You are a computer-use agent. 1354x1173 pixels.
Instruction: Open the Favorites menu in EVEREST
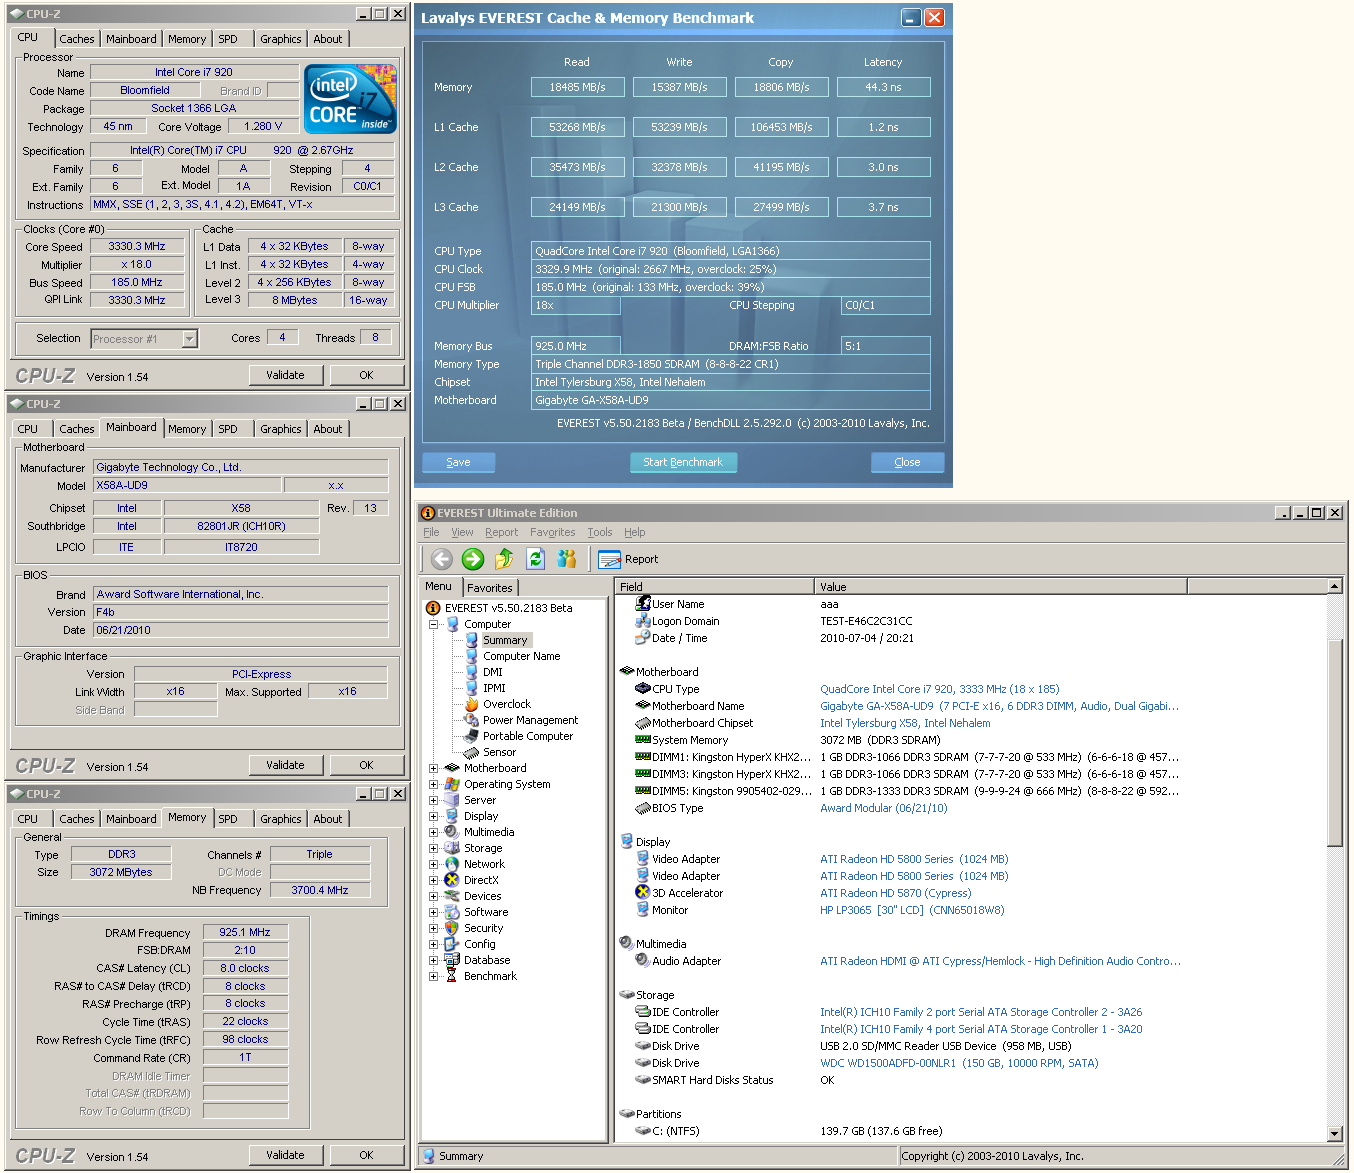click(x=552, y=532)
